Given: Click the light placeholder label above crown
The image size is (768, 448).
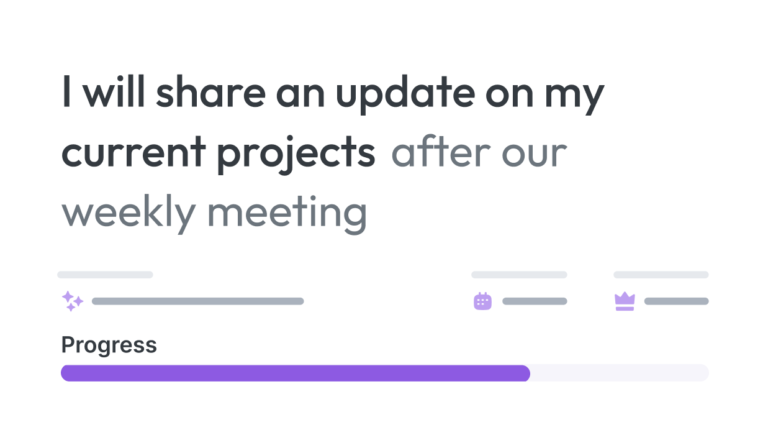Looking at the screenshot, I should point(661,275).
